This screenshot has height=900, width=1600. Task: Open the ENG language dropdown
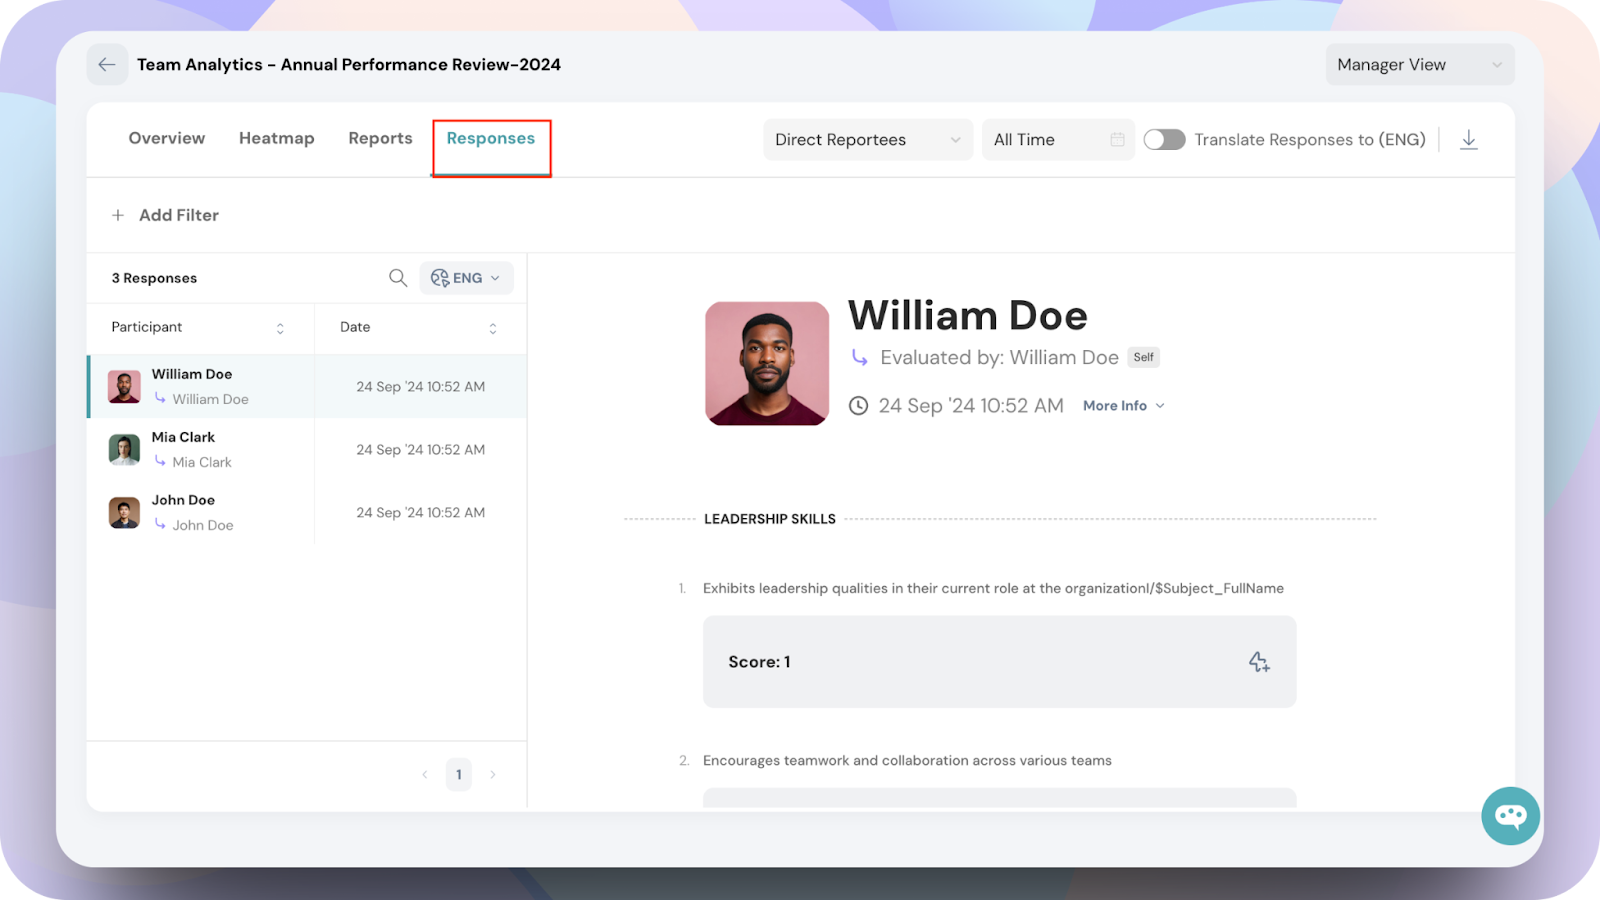466,278
